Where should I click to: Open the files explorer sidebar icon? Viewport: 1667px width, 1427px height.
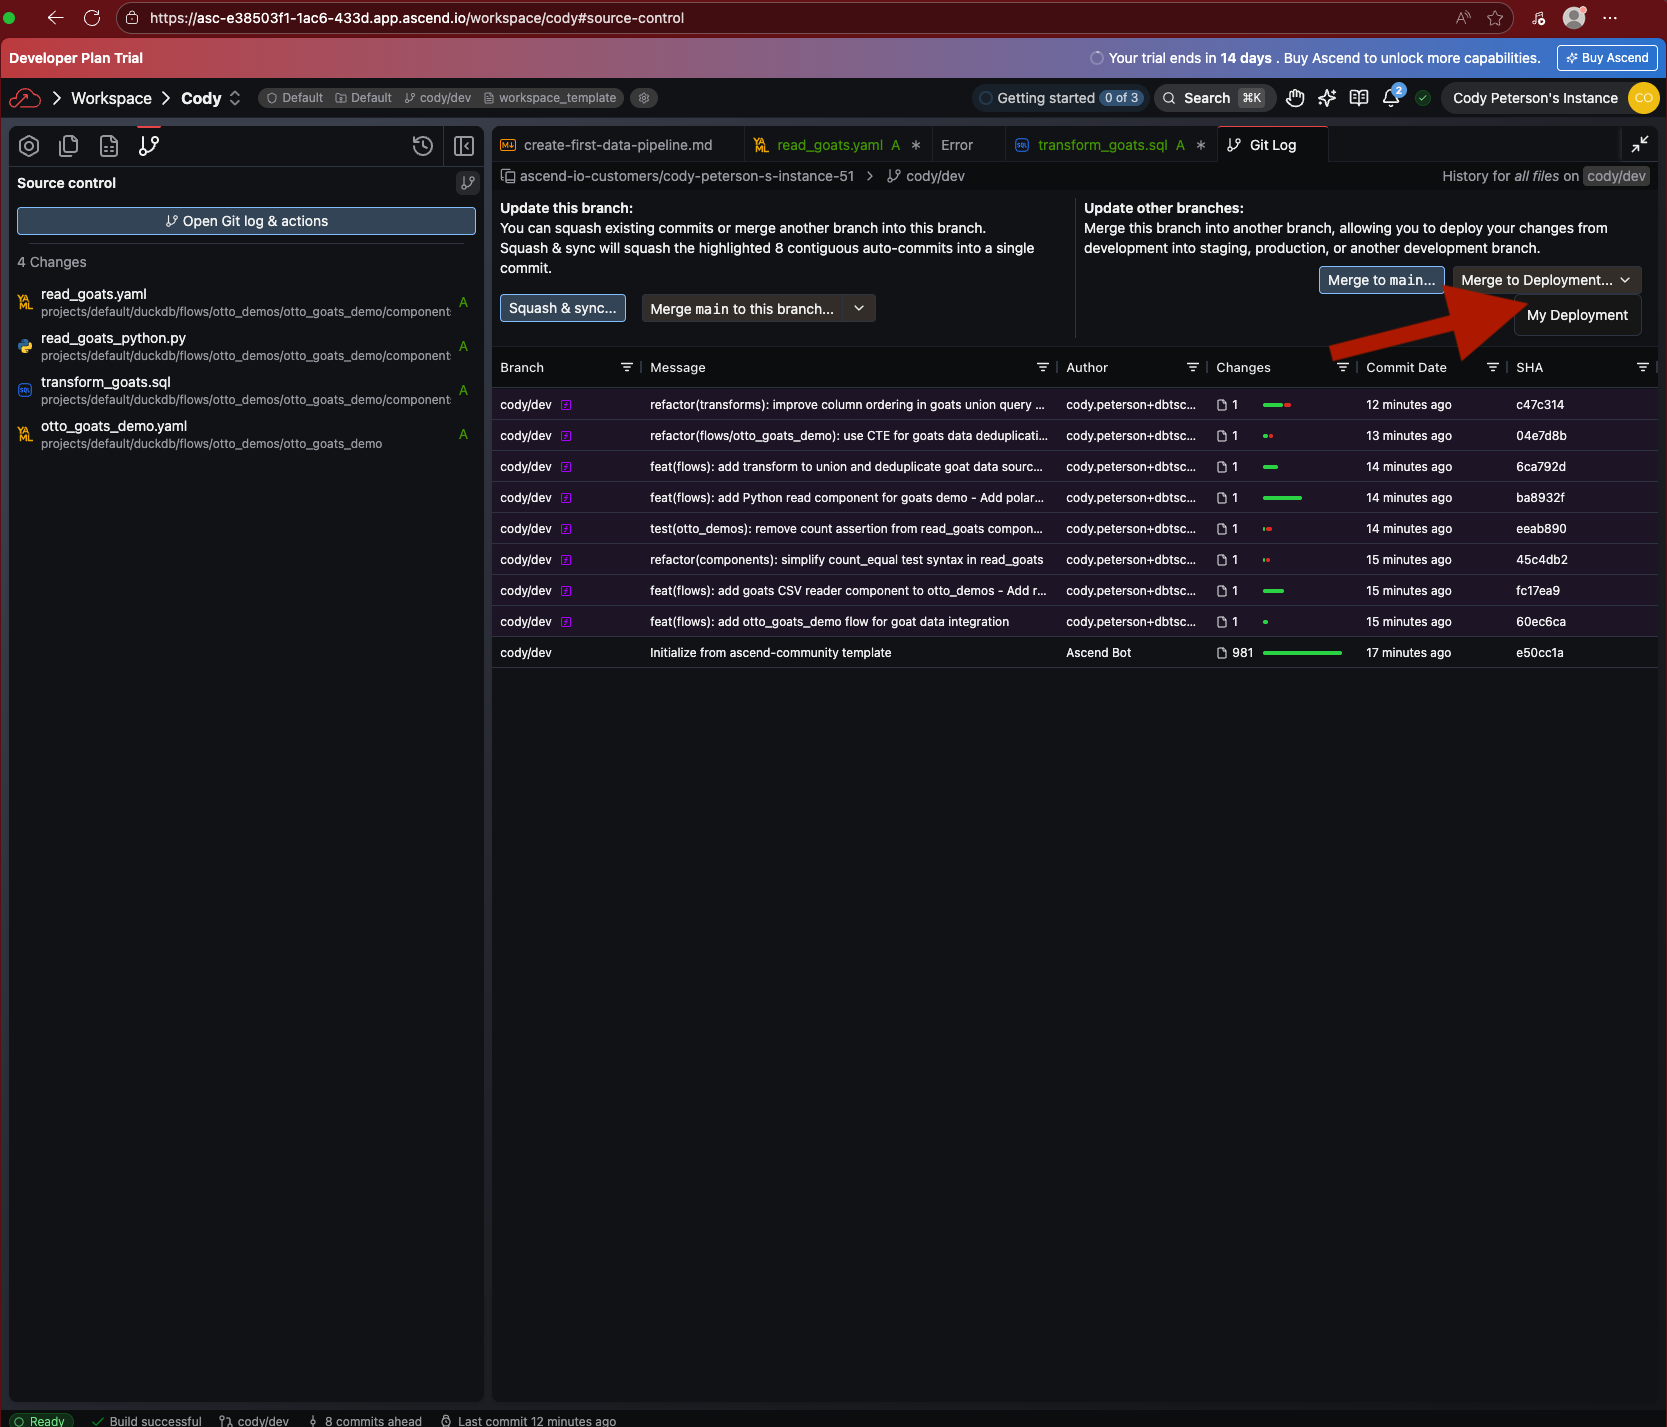(x=69, y=146)
